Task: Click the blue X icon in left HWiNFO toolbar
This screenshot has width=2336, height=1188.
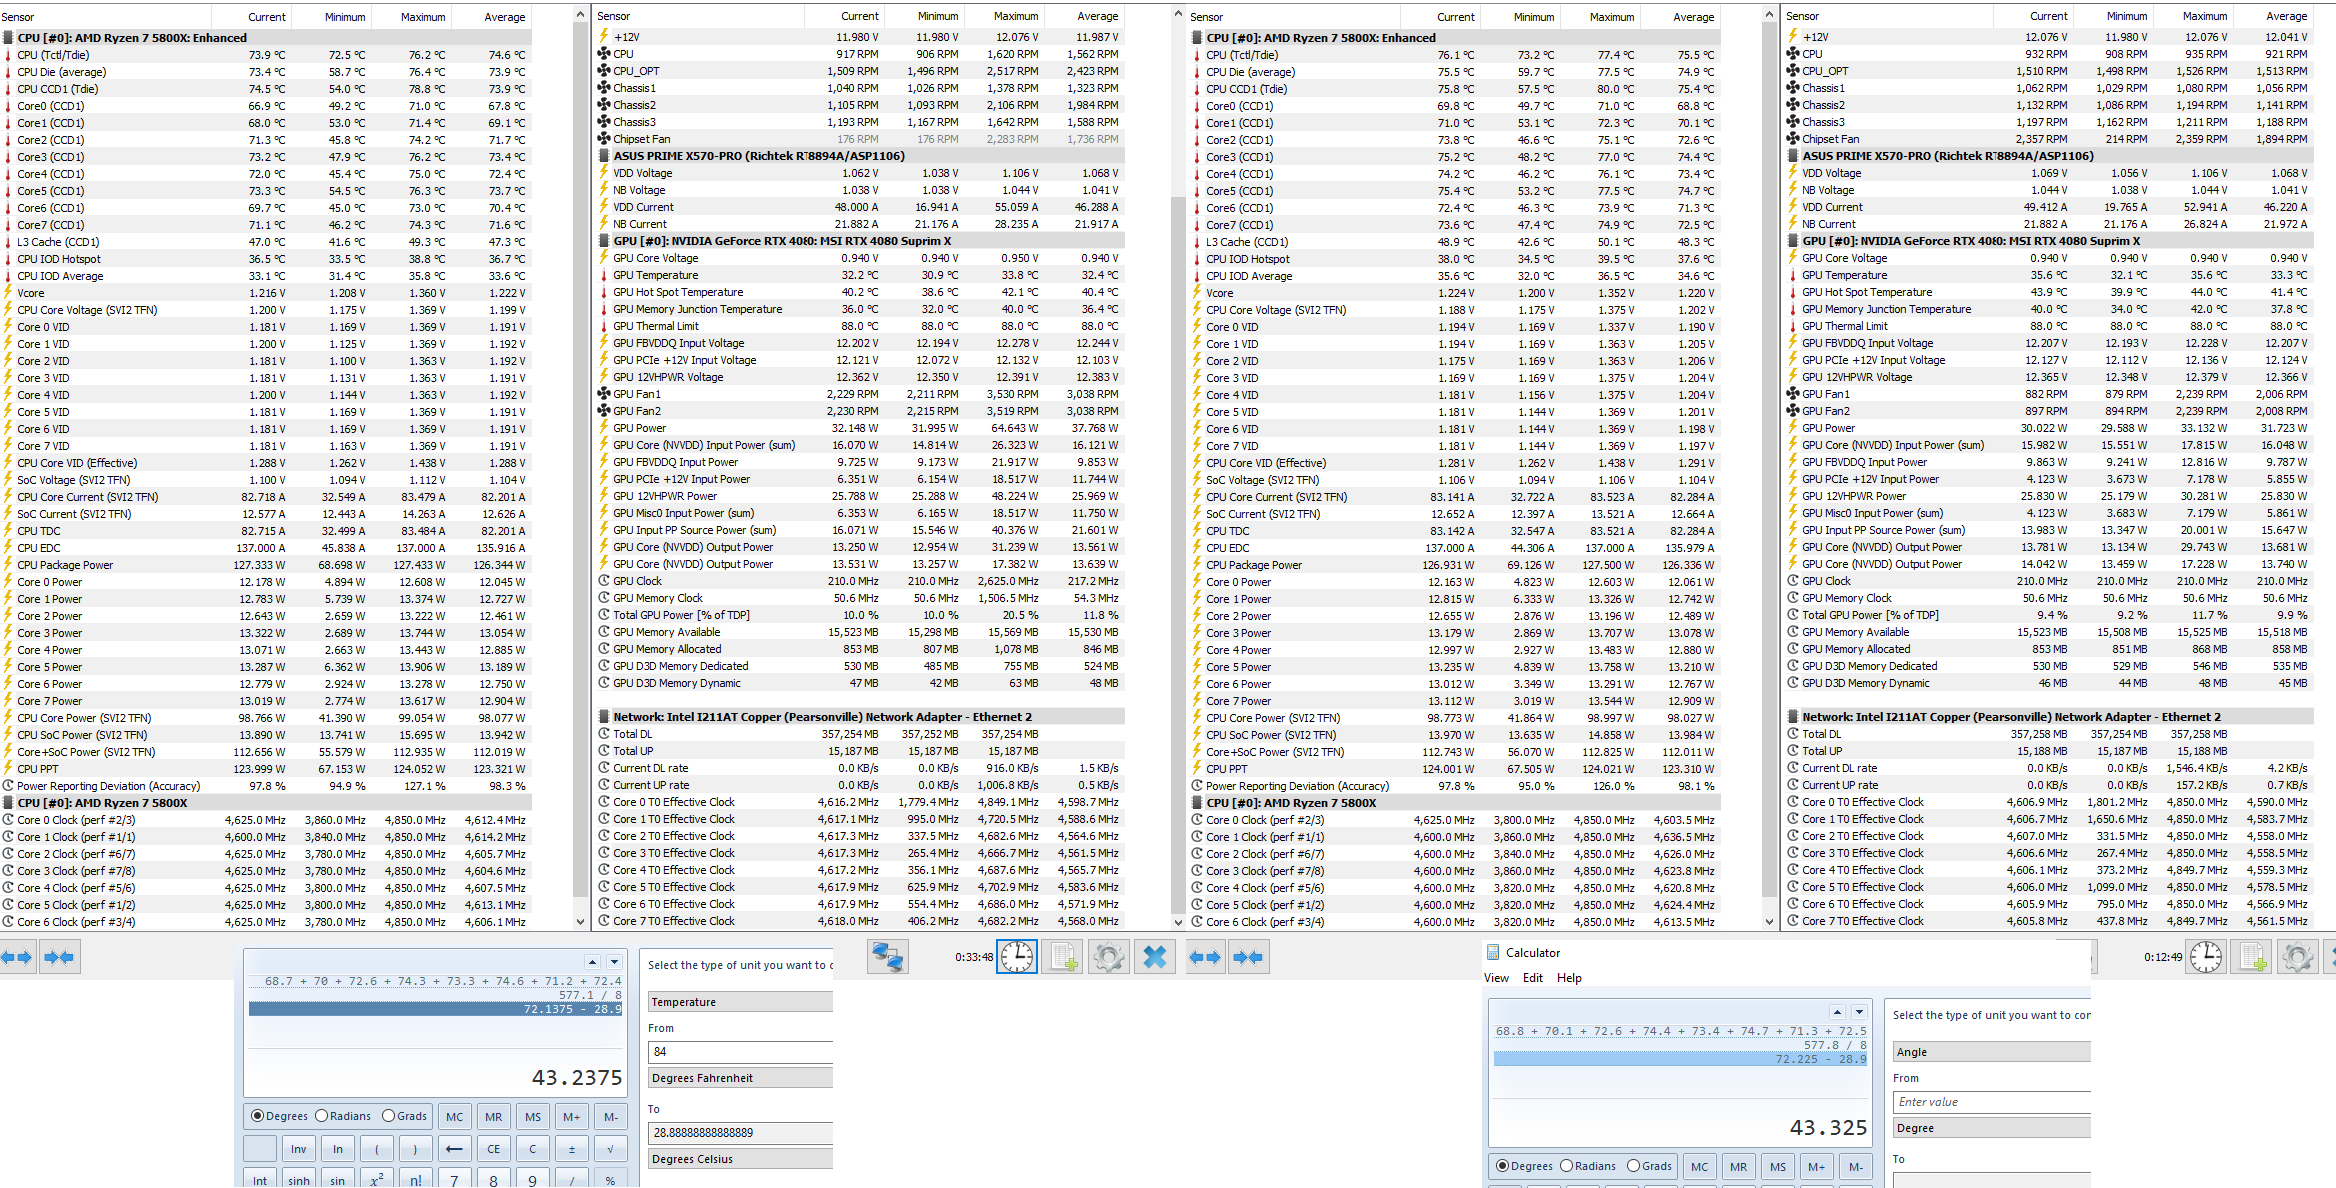Action: 1154,957
